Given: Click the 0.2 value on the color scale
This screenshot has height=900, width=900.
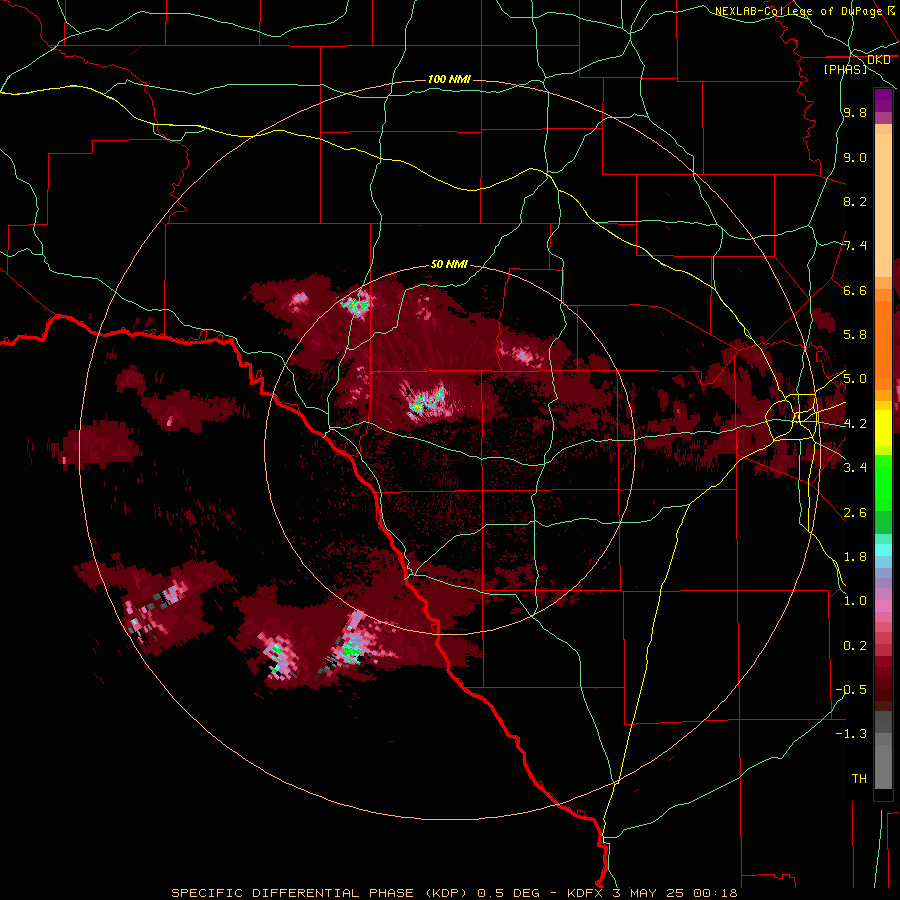Looking at the screenshot, I should (x=855, y=645).
